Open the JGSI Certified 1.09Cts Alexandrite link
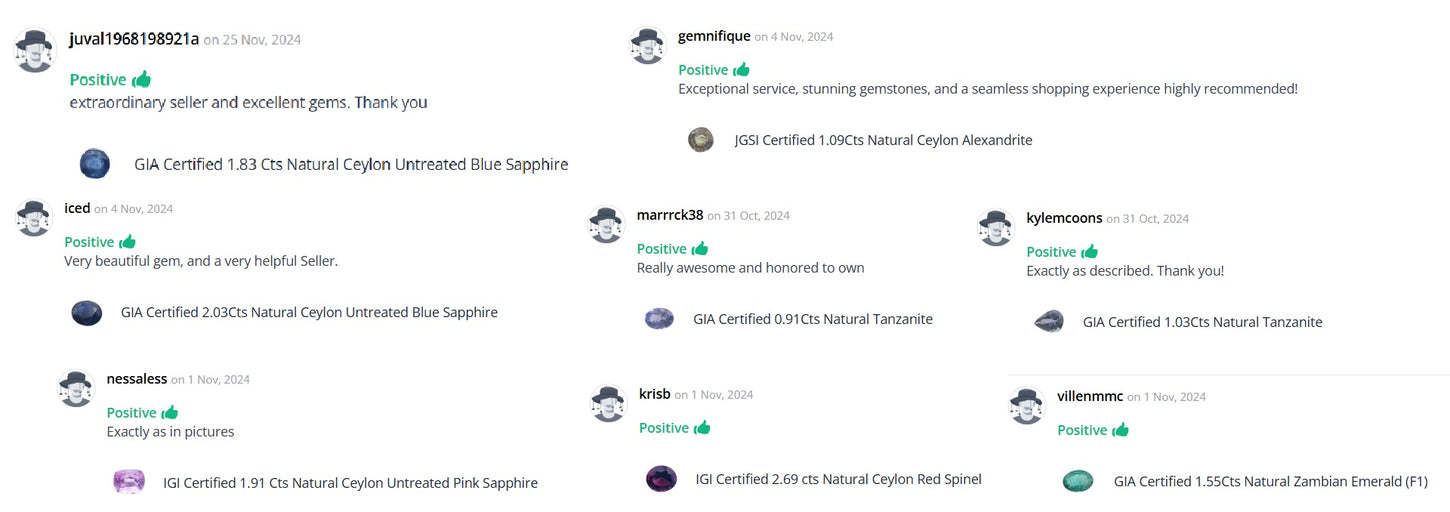Viewport: 1450px width, 512px height. tap(883, 140)
